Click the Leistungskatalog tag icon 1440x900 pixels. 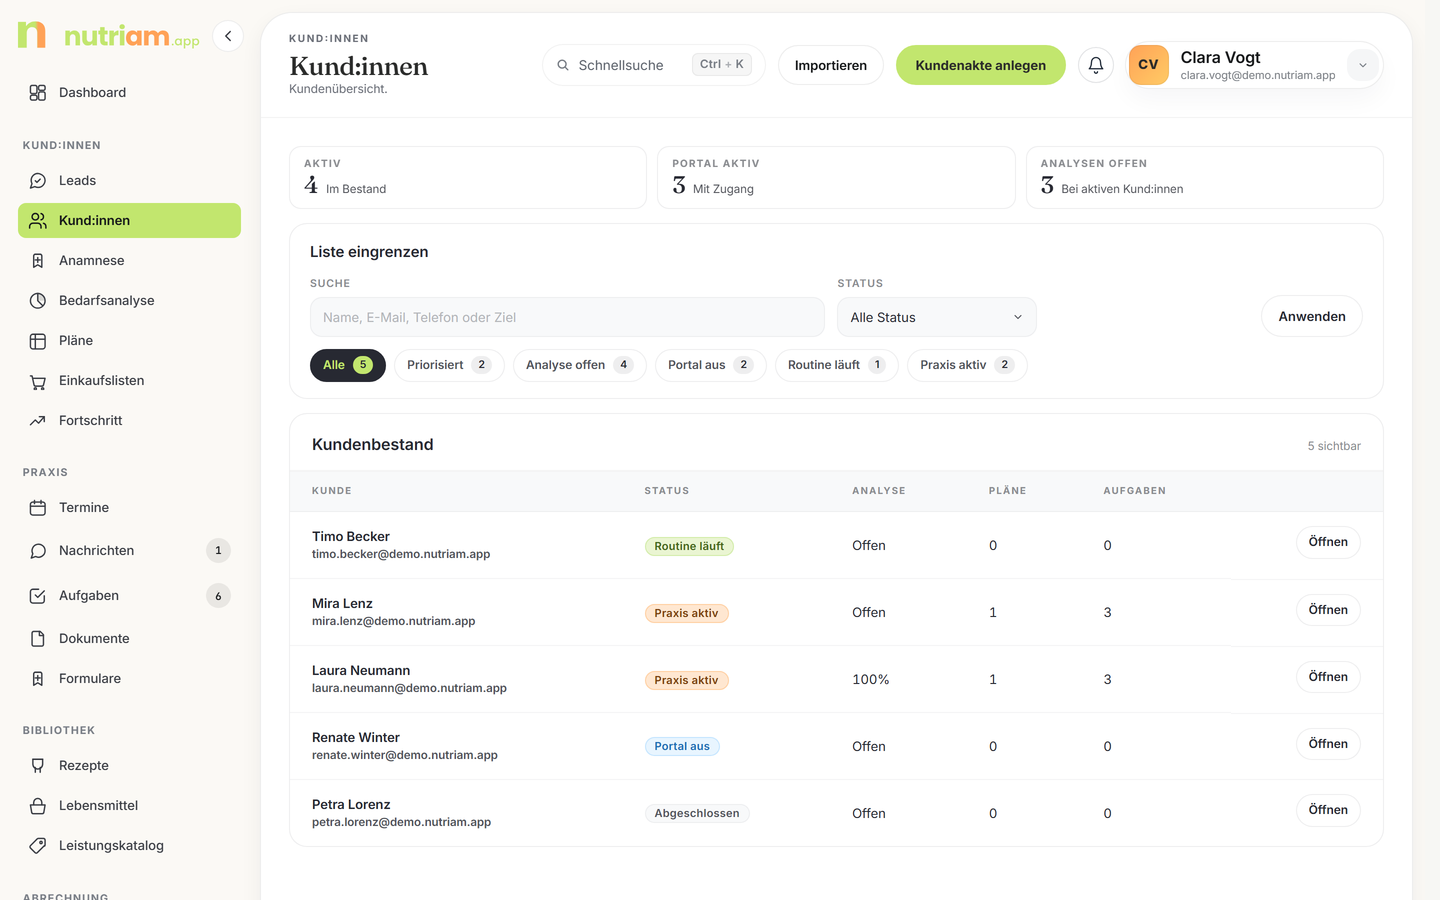coord(38,846)
